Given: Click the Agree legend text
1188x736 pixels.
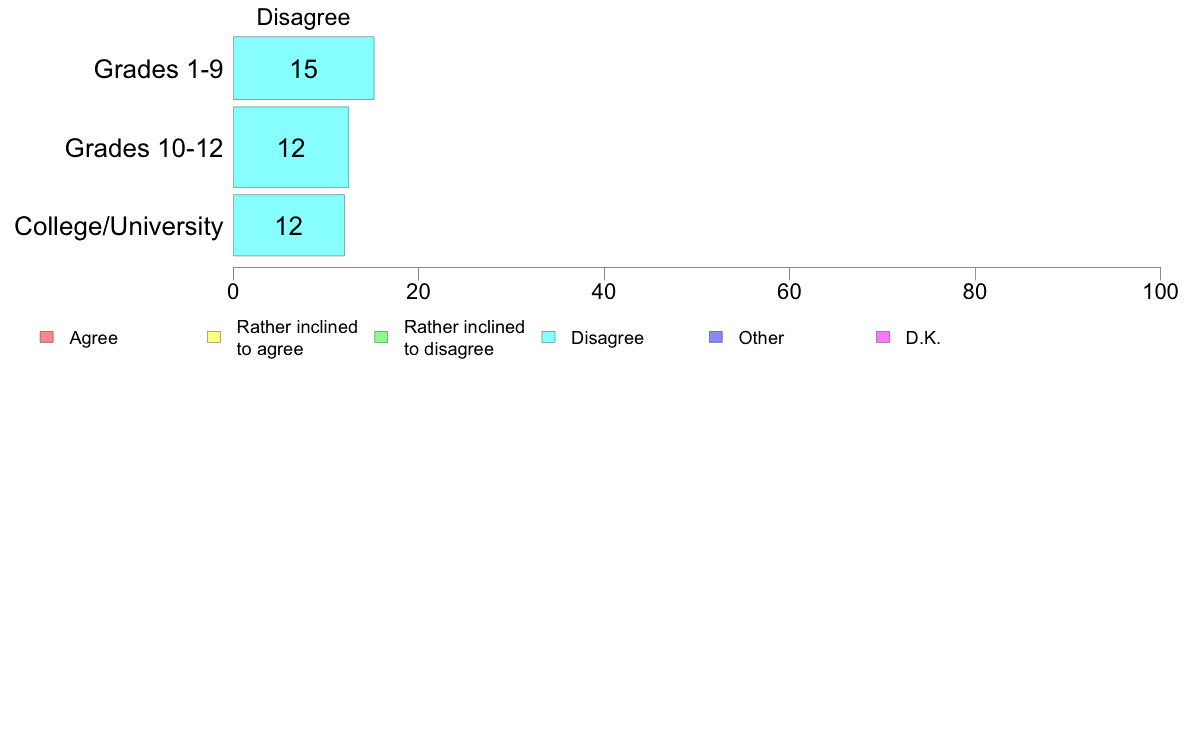Looking at the screenshot, I should [93, 338].
